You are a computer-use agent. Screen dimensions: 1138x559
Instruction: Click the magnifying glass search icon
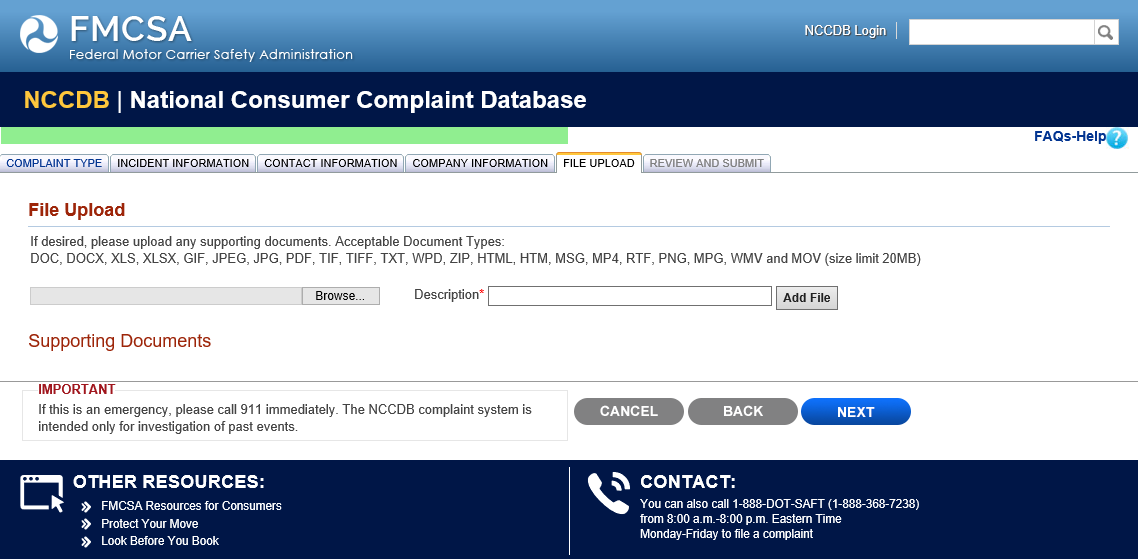tap(1105, 32)
